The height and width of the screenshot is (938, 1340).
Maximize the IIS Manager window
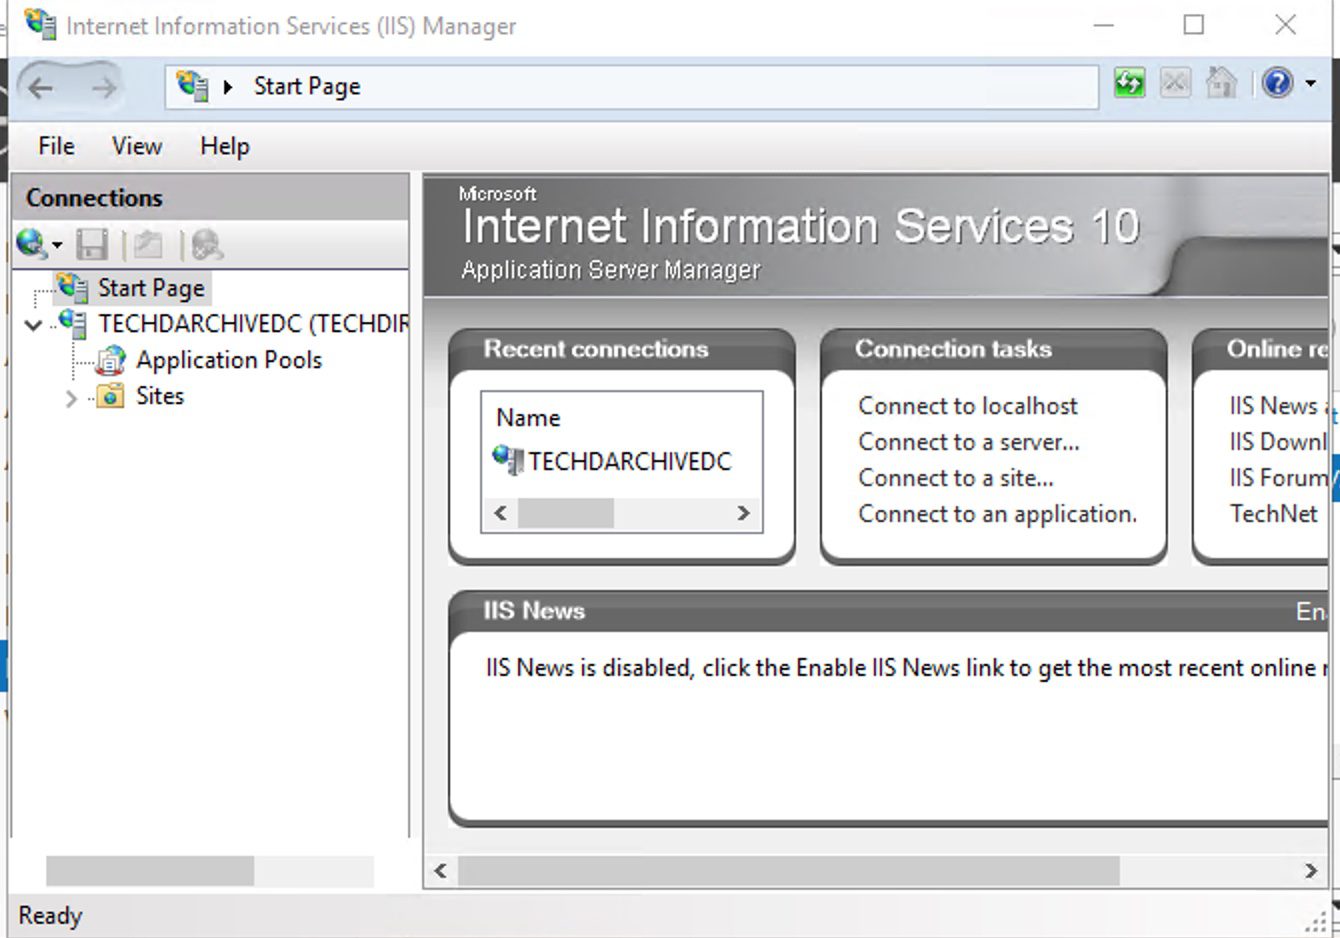pyautogui.click(x=1194, y=25)
